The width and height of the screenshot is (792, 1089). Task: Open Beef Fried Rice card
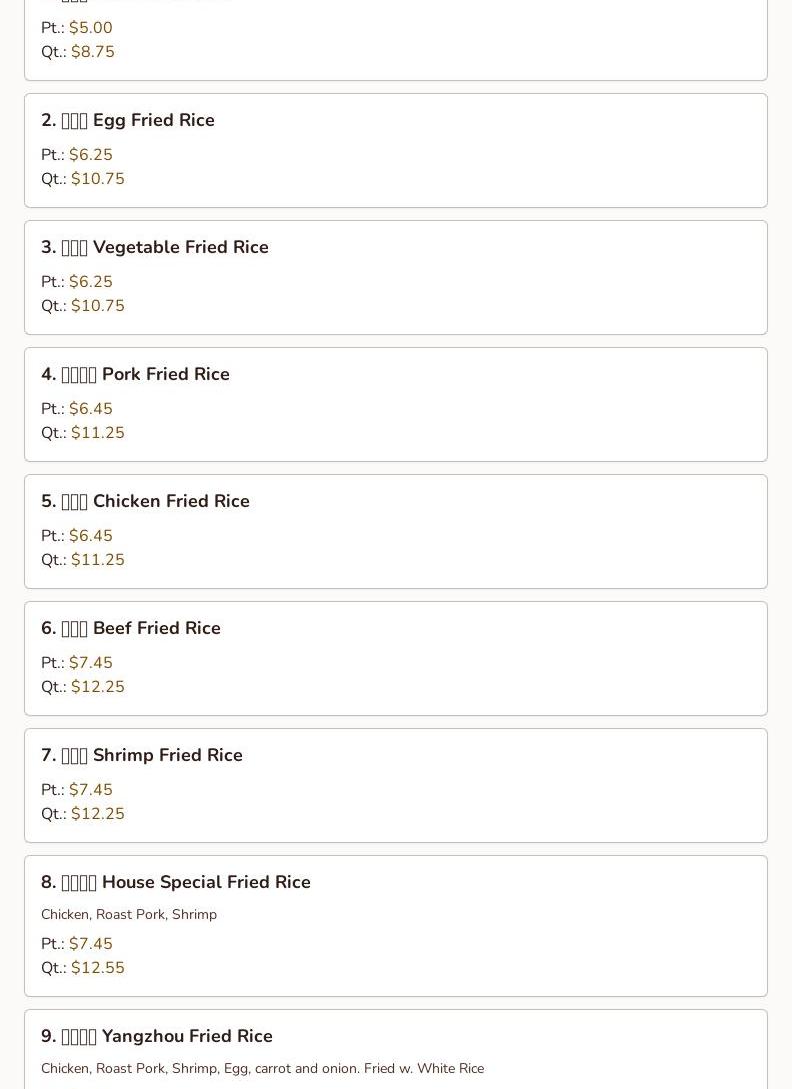pyautogui.click(x=396, y=659)
